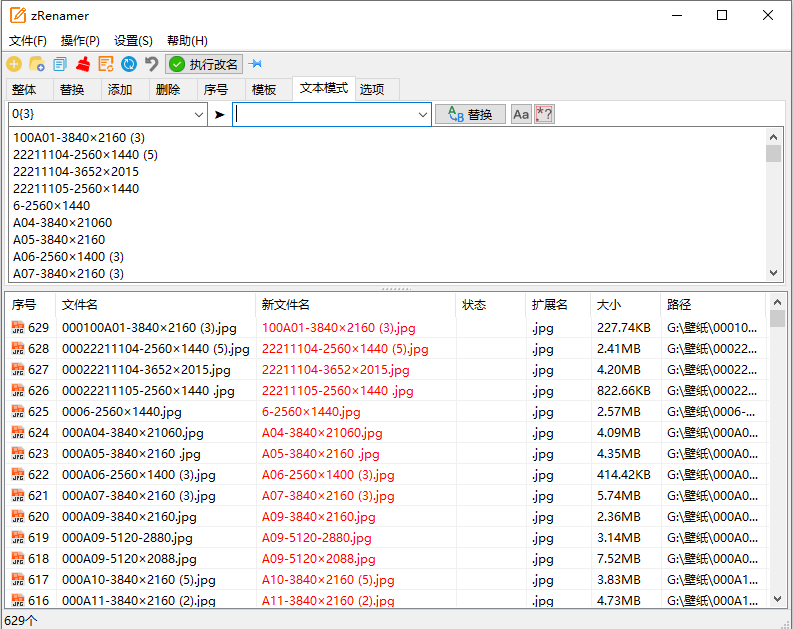The height and width of the screenshot is (629, 793).
Task: Click the 执行改名 button
Action: tap(204, 64)
